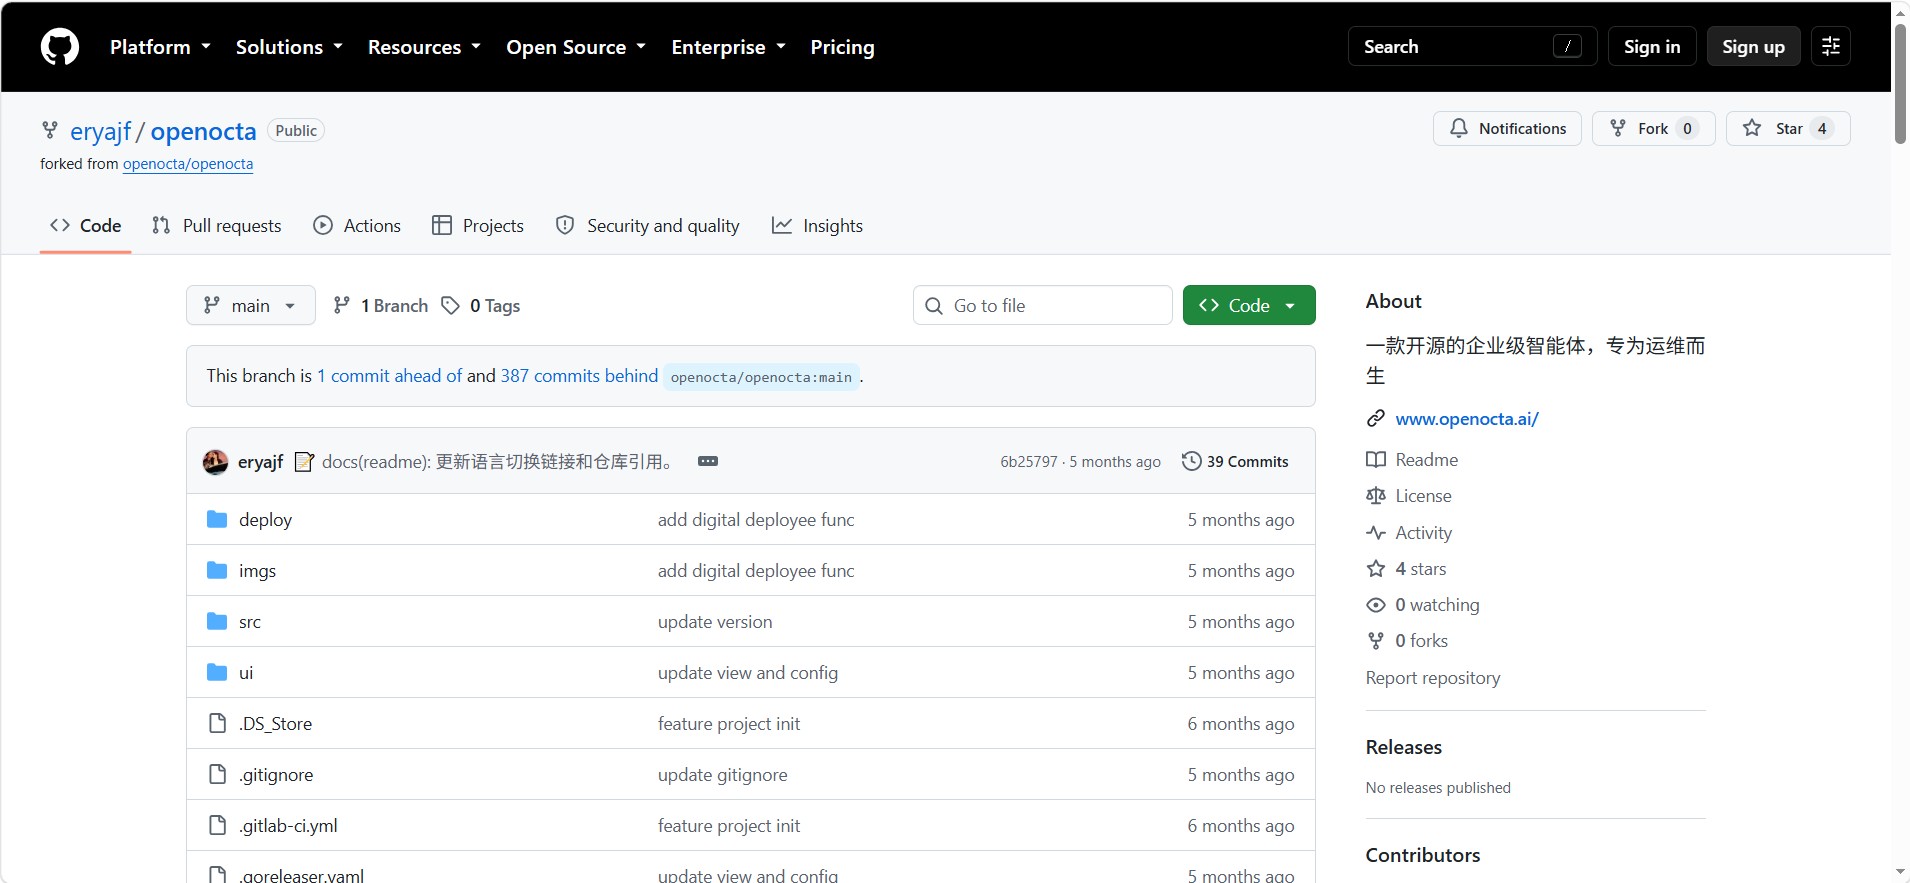Open the eryajf owner profile link
The height and width of the screenshot is (883, 1910).
click(x=101, y=131)
